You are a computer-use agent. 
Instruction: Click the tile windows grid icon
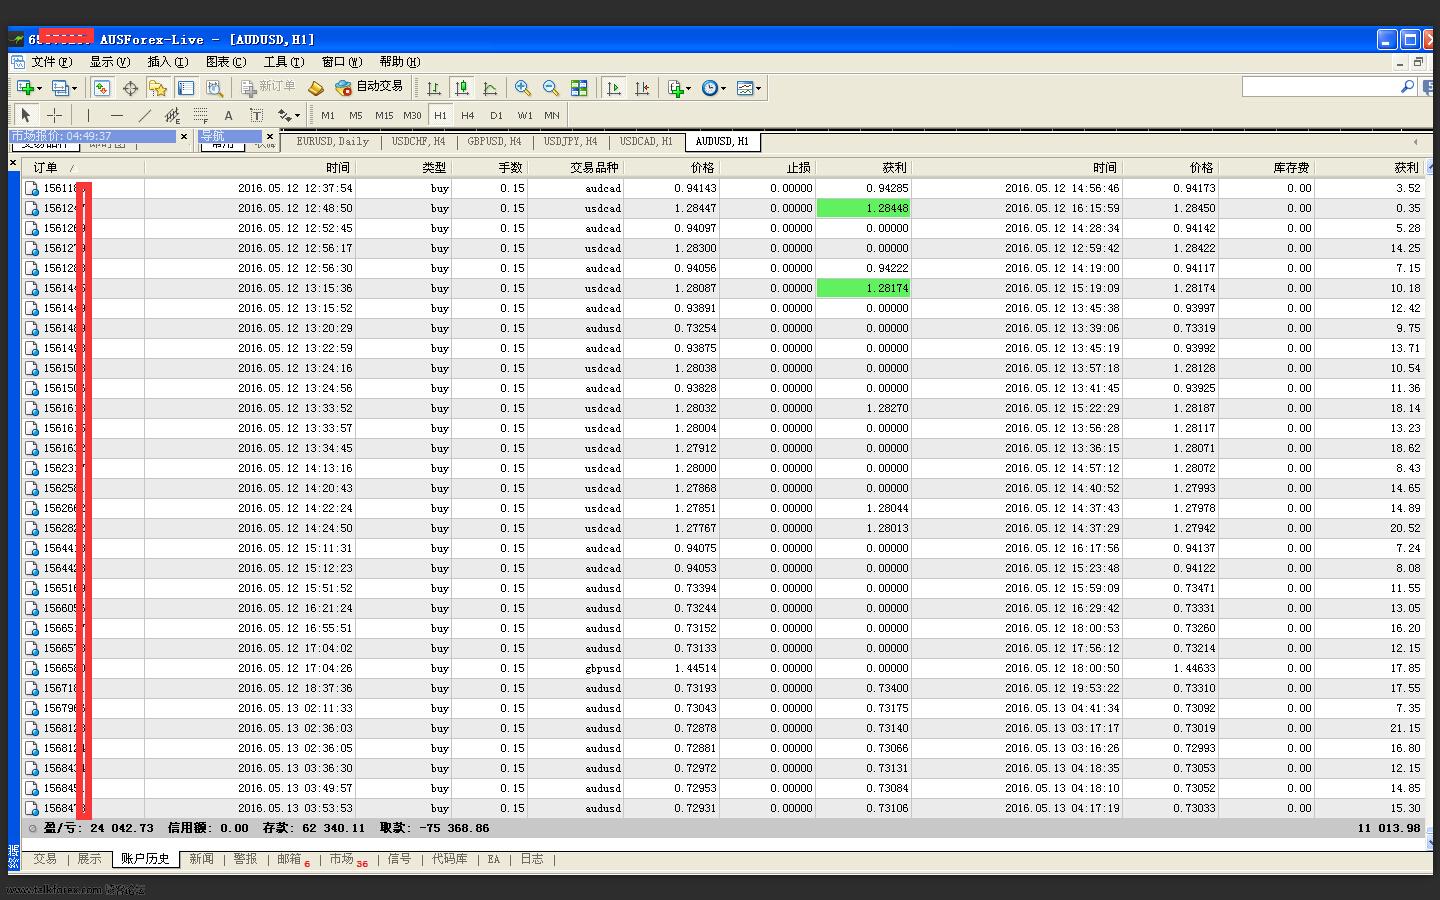[579, 88]
